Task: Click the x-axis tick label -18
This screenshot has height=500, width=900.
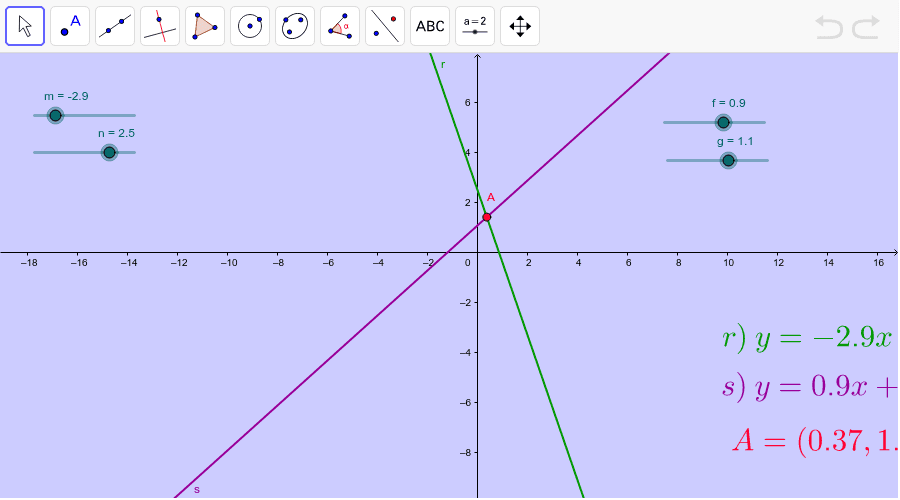Action: (29, 263)
